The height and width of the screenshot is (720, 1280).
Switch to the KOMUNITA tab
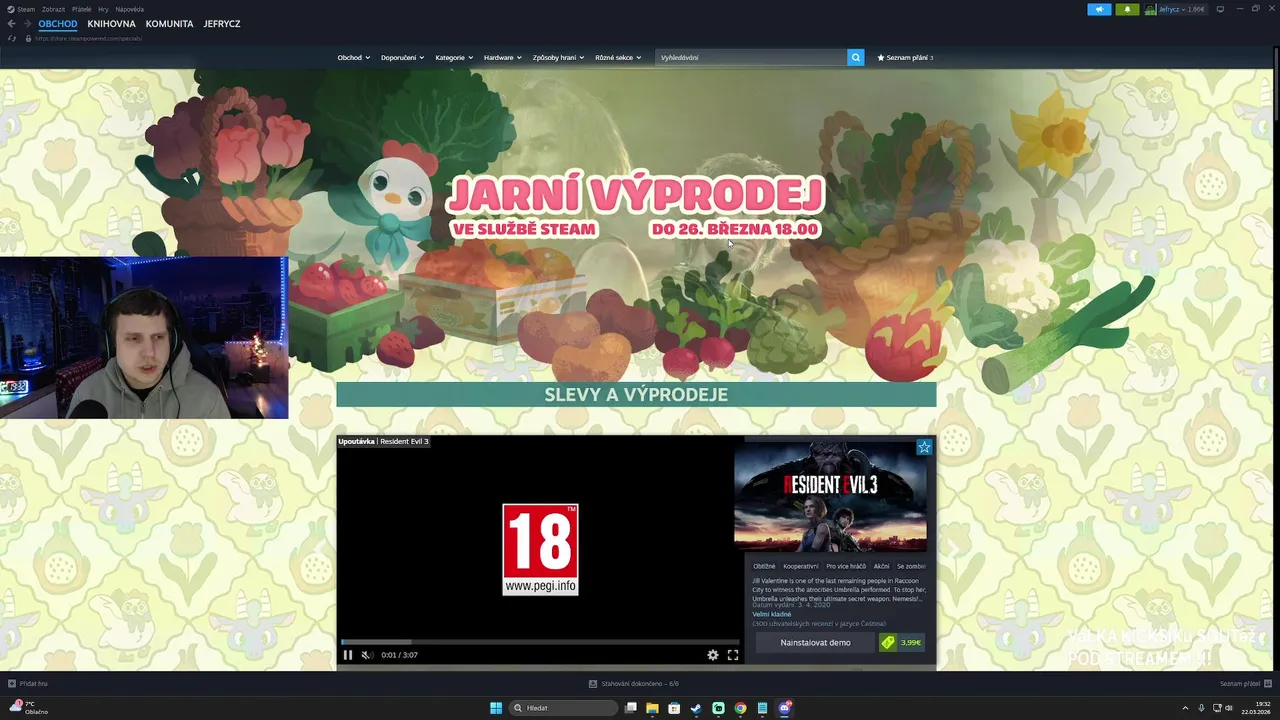(169, 24)
